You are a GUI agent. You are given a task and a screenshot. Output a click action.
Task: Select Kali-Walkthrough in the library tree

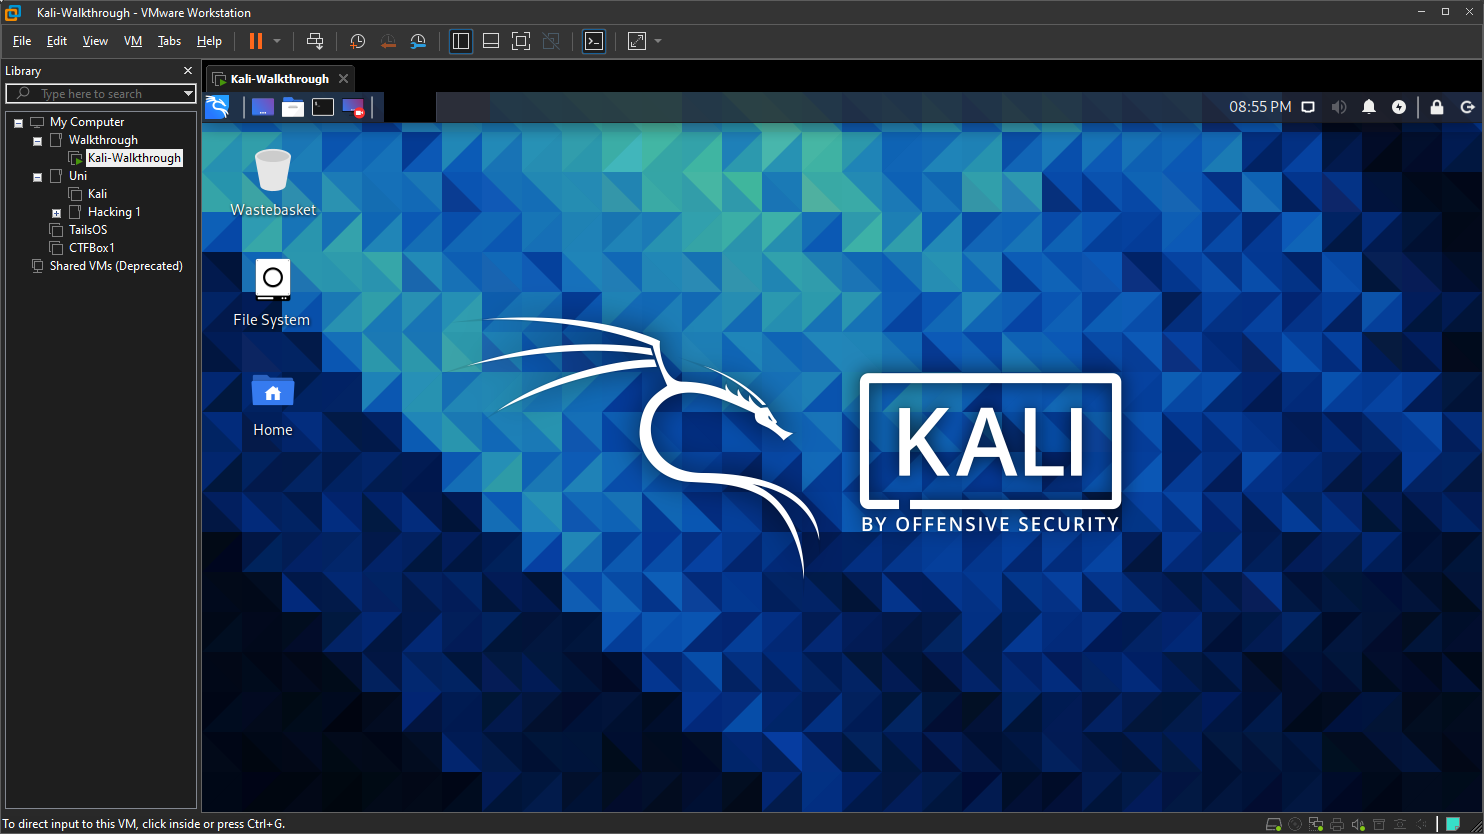[x=134, y=158]
